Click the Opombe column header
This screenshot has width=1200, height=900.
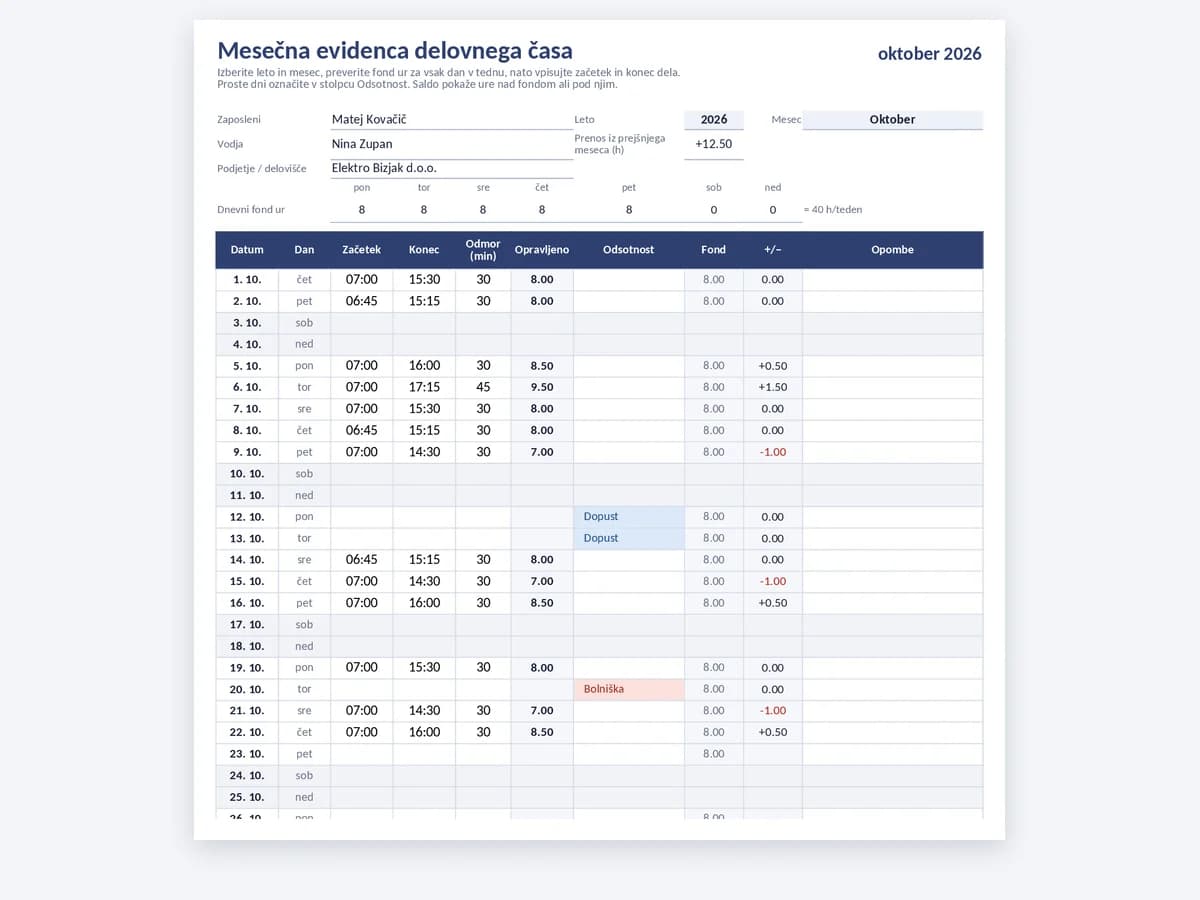(892, 250)
